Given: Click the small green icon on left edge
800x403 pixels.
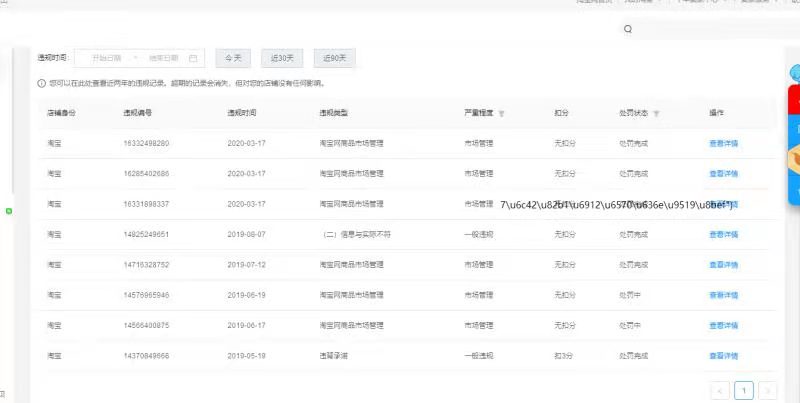Looking at the screenshot, I should click(9, 211).
